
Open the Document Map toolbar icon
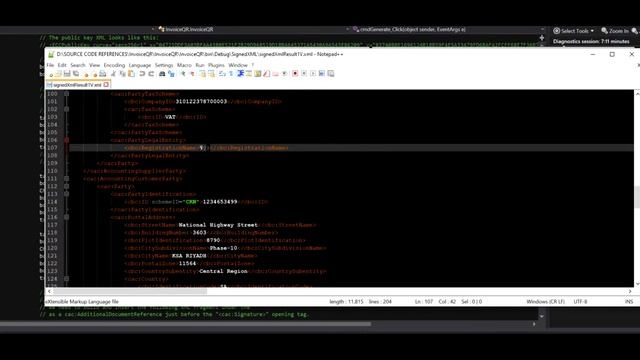click(x=258, y=74)
